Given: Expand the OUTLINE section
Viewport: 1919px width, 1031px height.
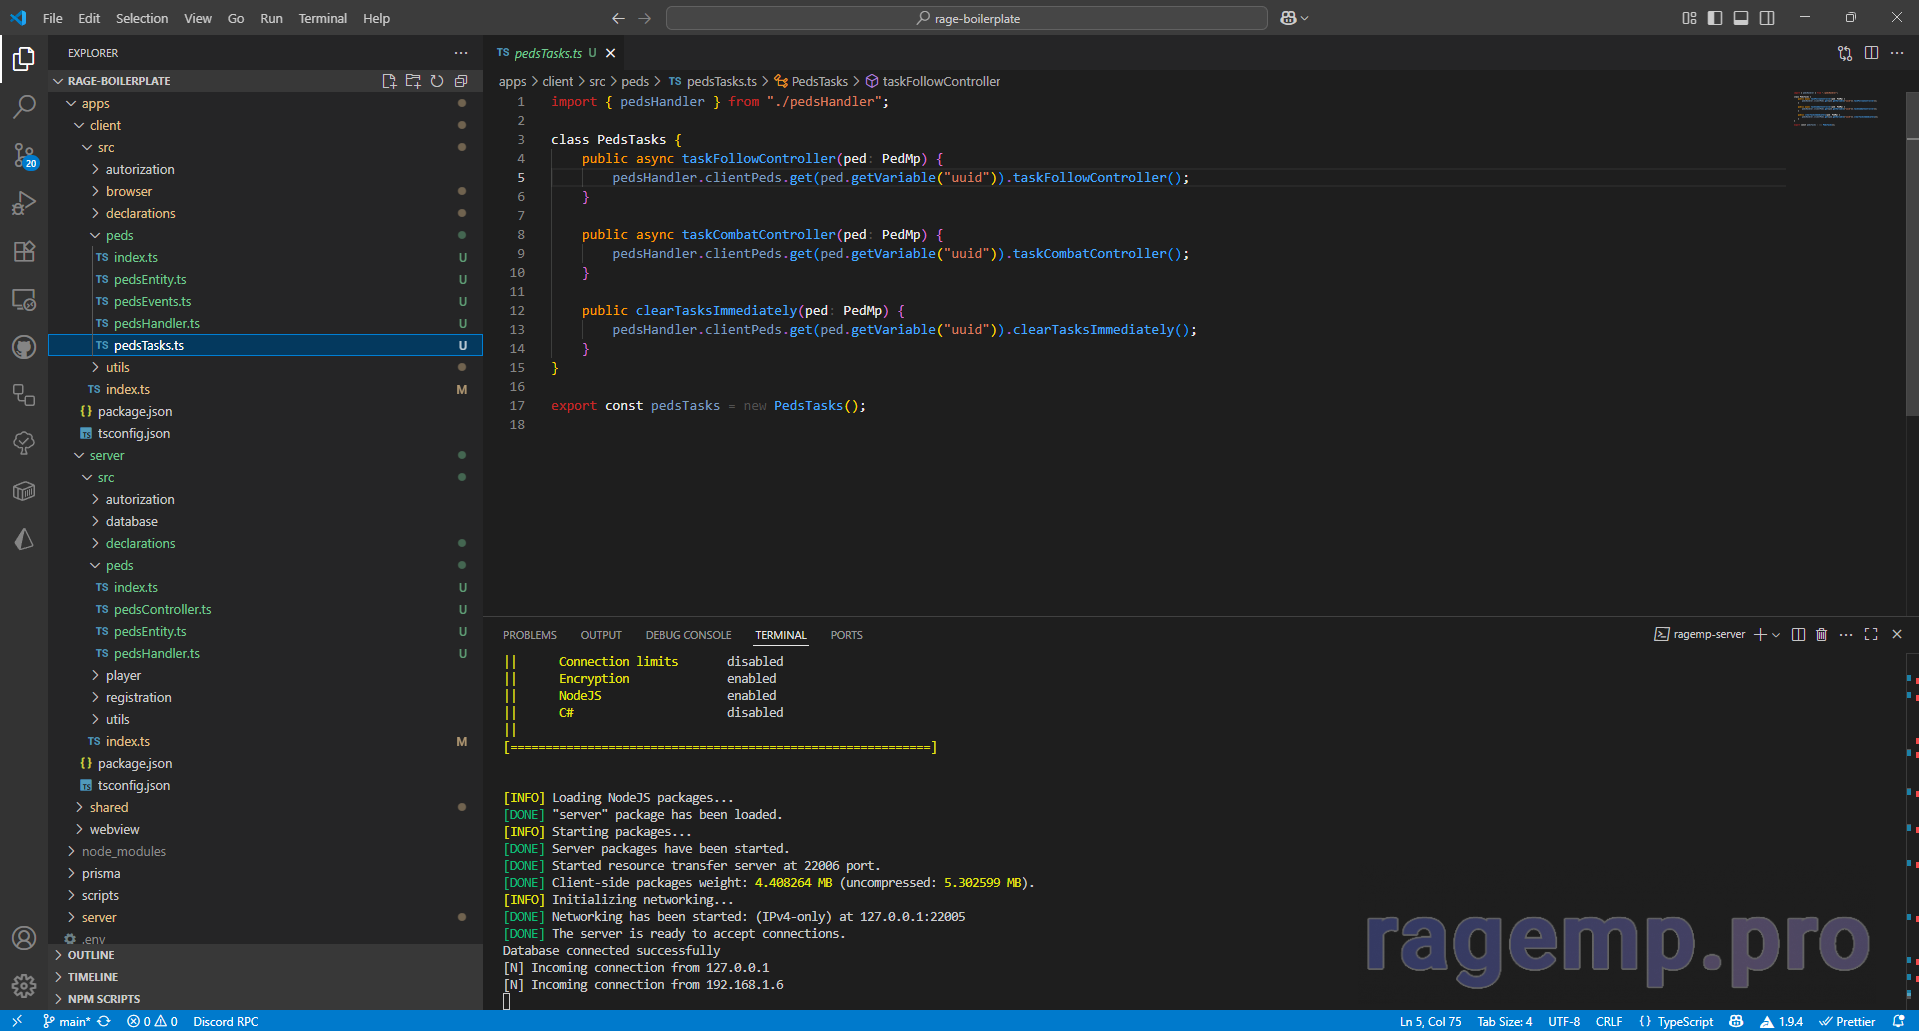Looking at the screenshot, I should 265,955.
